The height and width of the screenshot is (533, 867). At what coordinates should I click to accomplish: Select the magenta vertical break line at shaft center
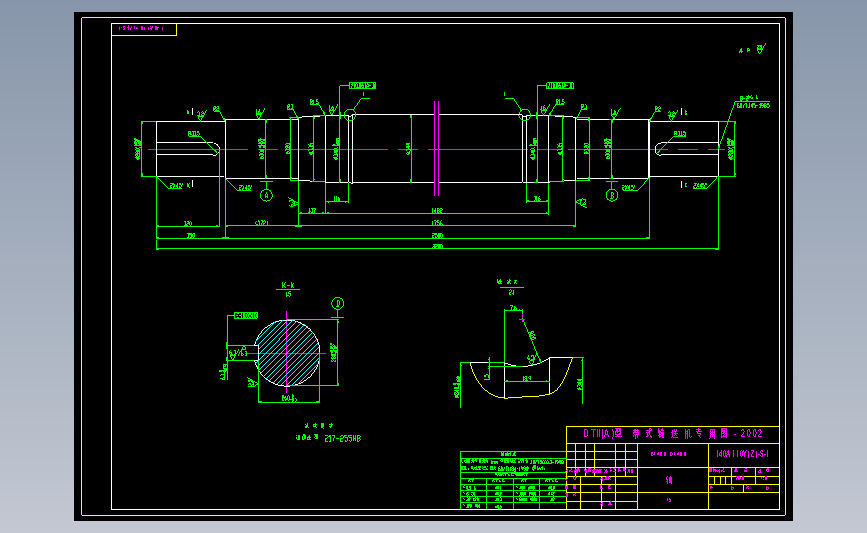(x=436, y=148)
